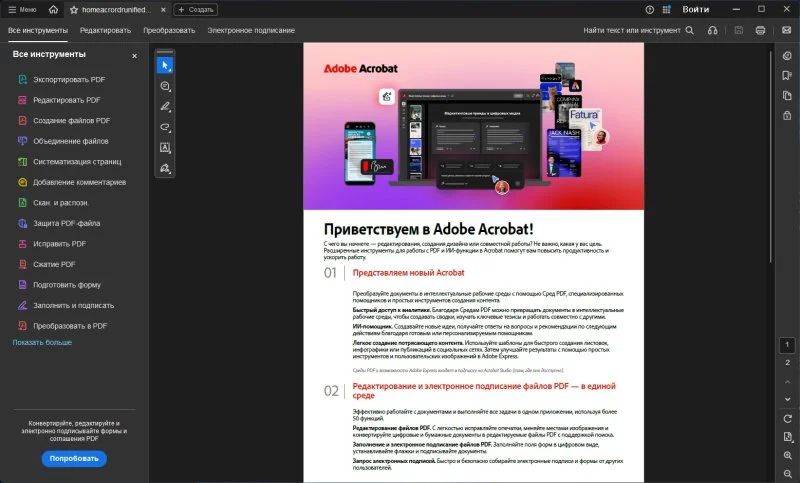This screenshot has height=483, width=800.
Task: Open the lock security icon in right rail
Action: tap(787, 115)
